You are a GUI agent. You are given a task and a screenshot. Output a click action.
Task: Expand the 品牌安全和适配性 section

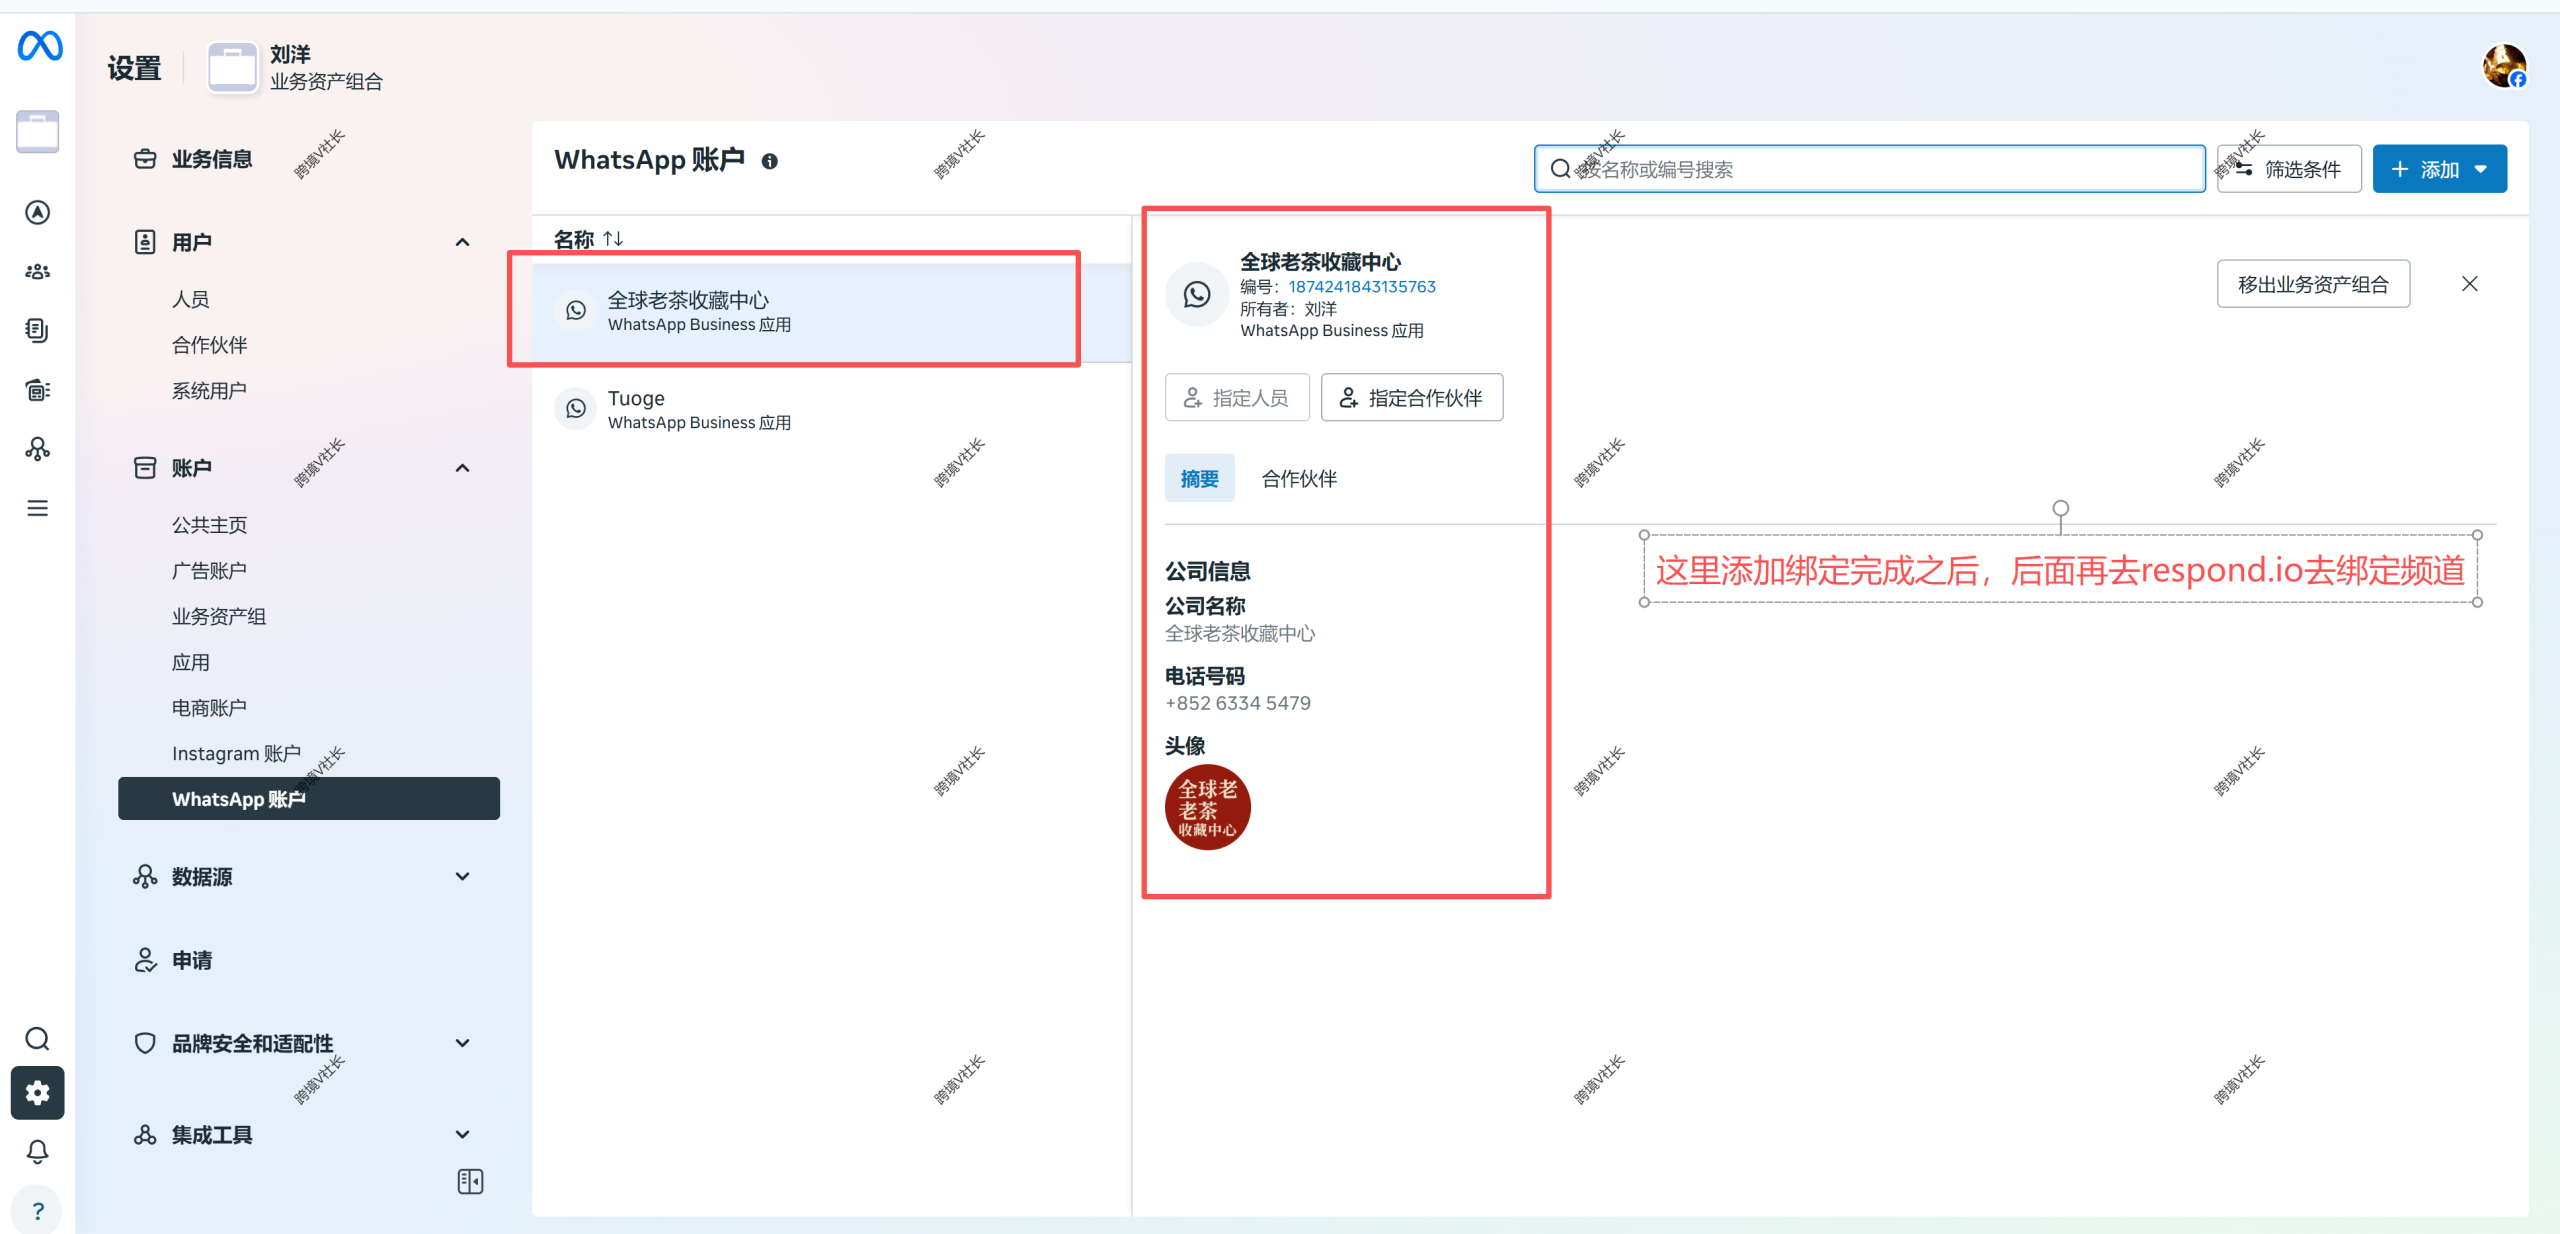pyautogui.click(x=463, y=1043)
